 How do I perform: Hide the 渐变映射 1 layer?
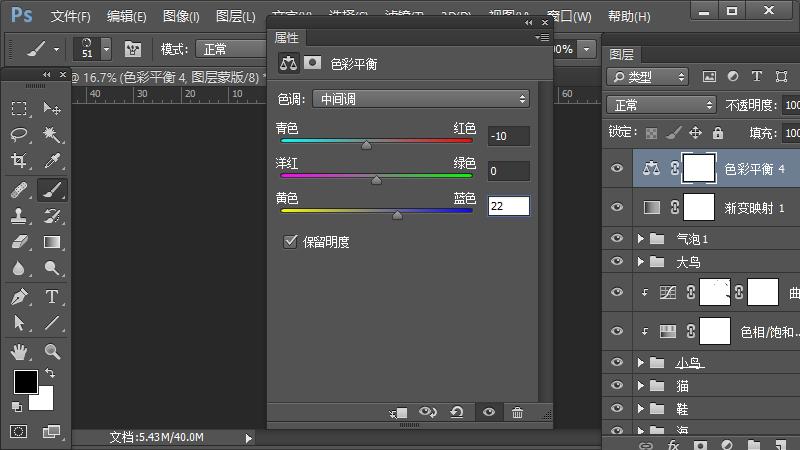pyautogui.click(x=617, y=207)
